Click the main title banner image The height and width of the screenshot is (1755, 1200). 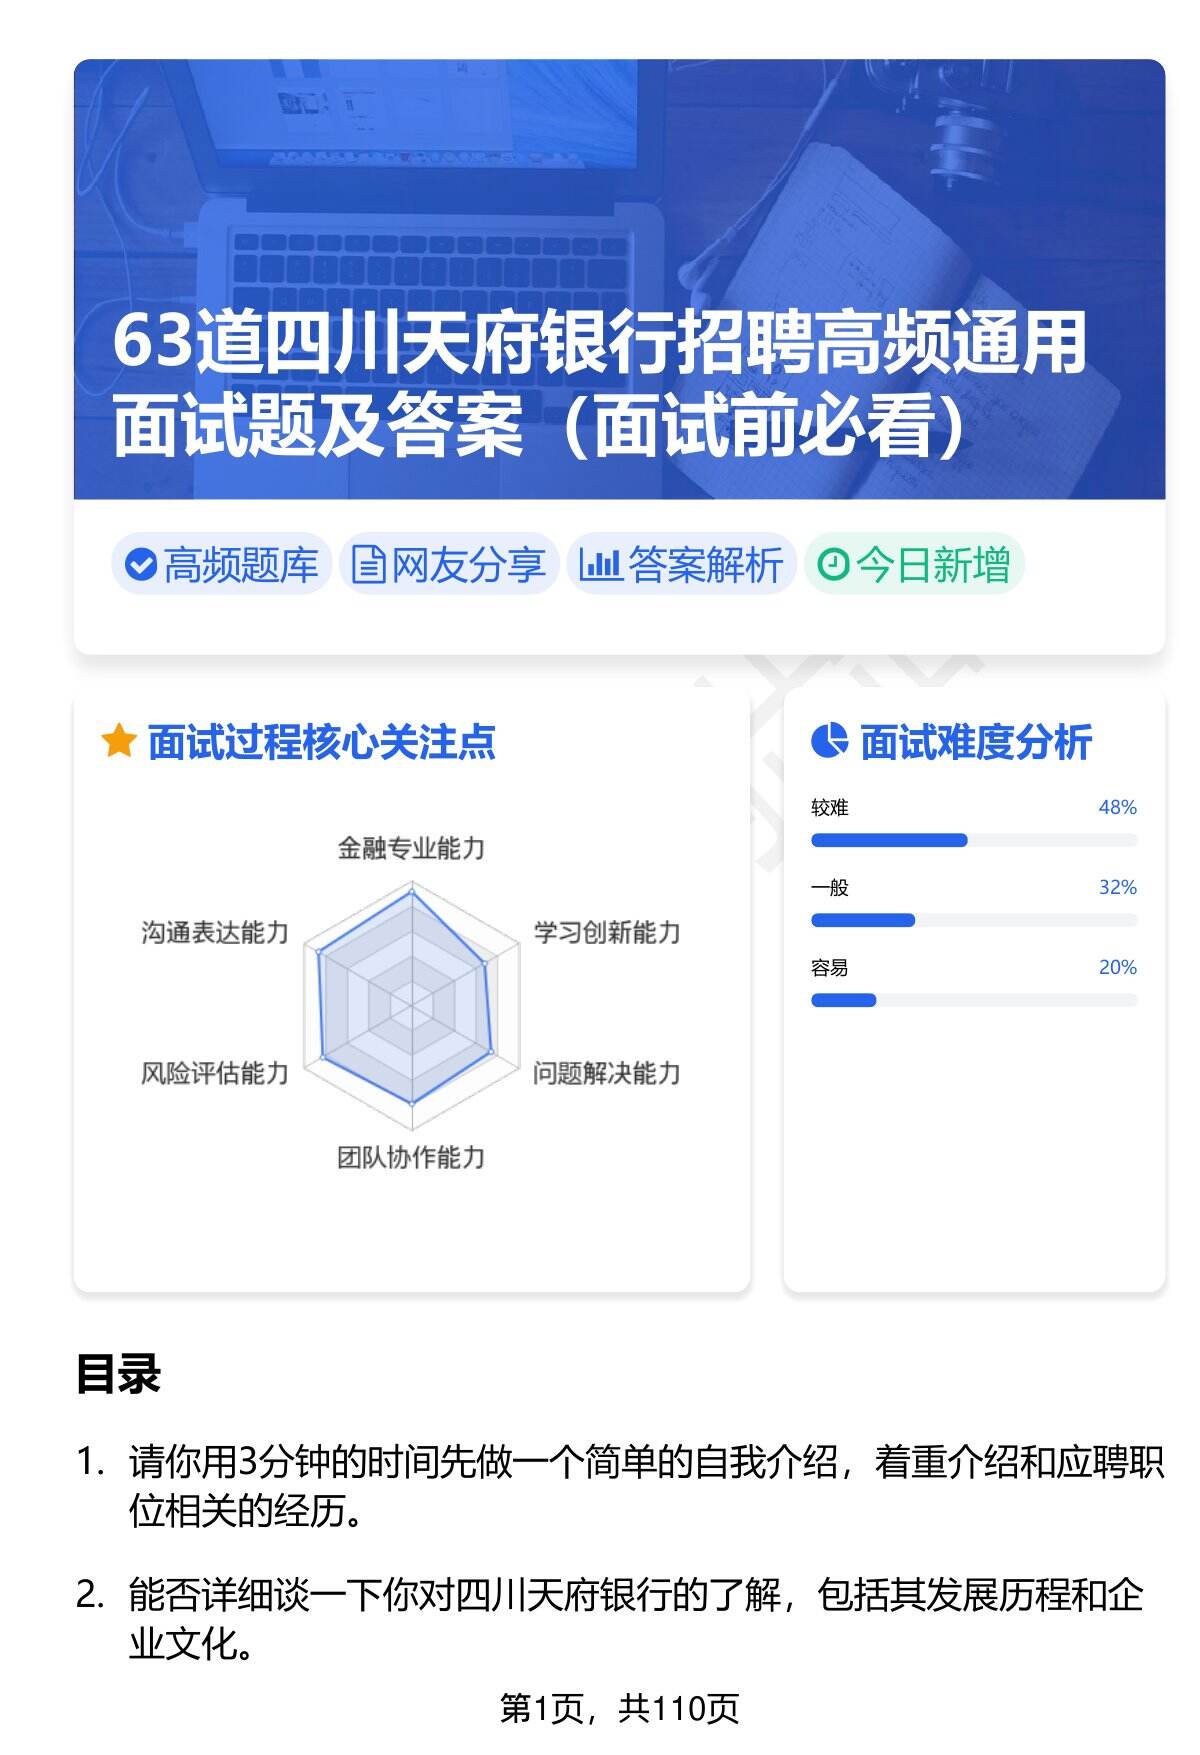619,280
